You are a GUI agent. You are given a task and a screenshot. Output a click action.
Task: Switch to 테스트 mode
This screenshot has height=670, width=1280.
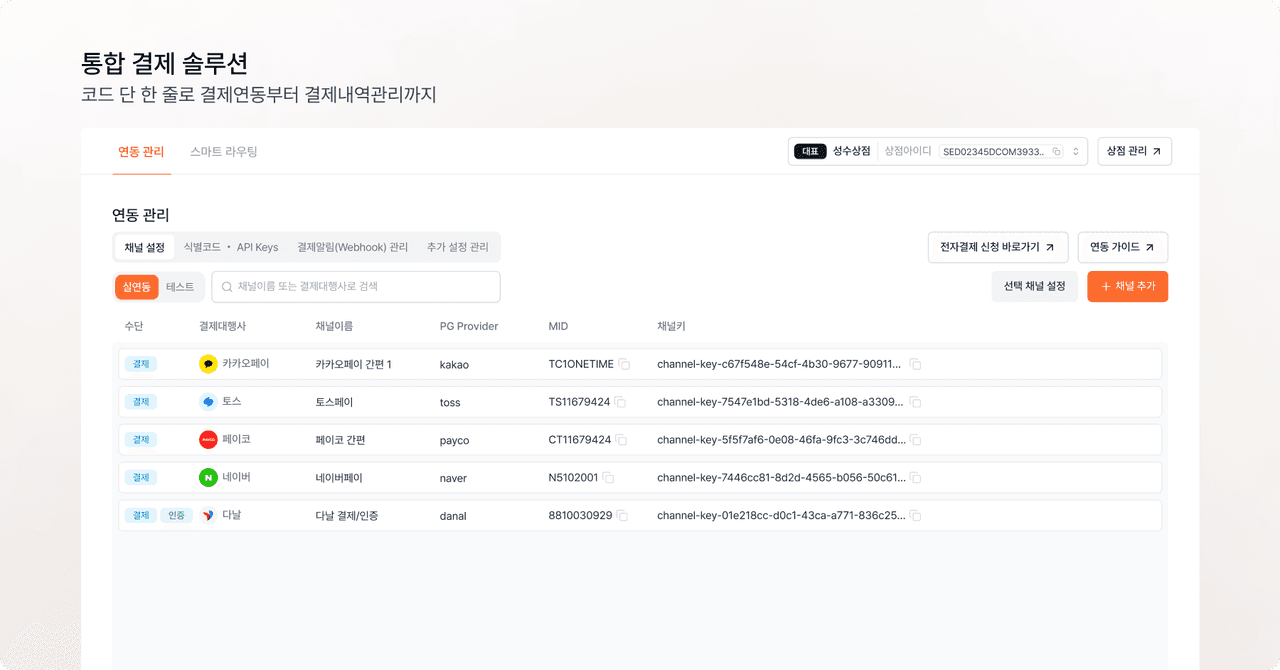tap(180, 287)
